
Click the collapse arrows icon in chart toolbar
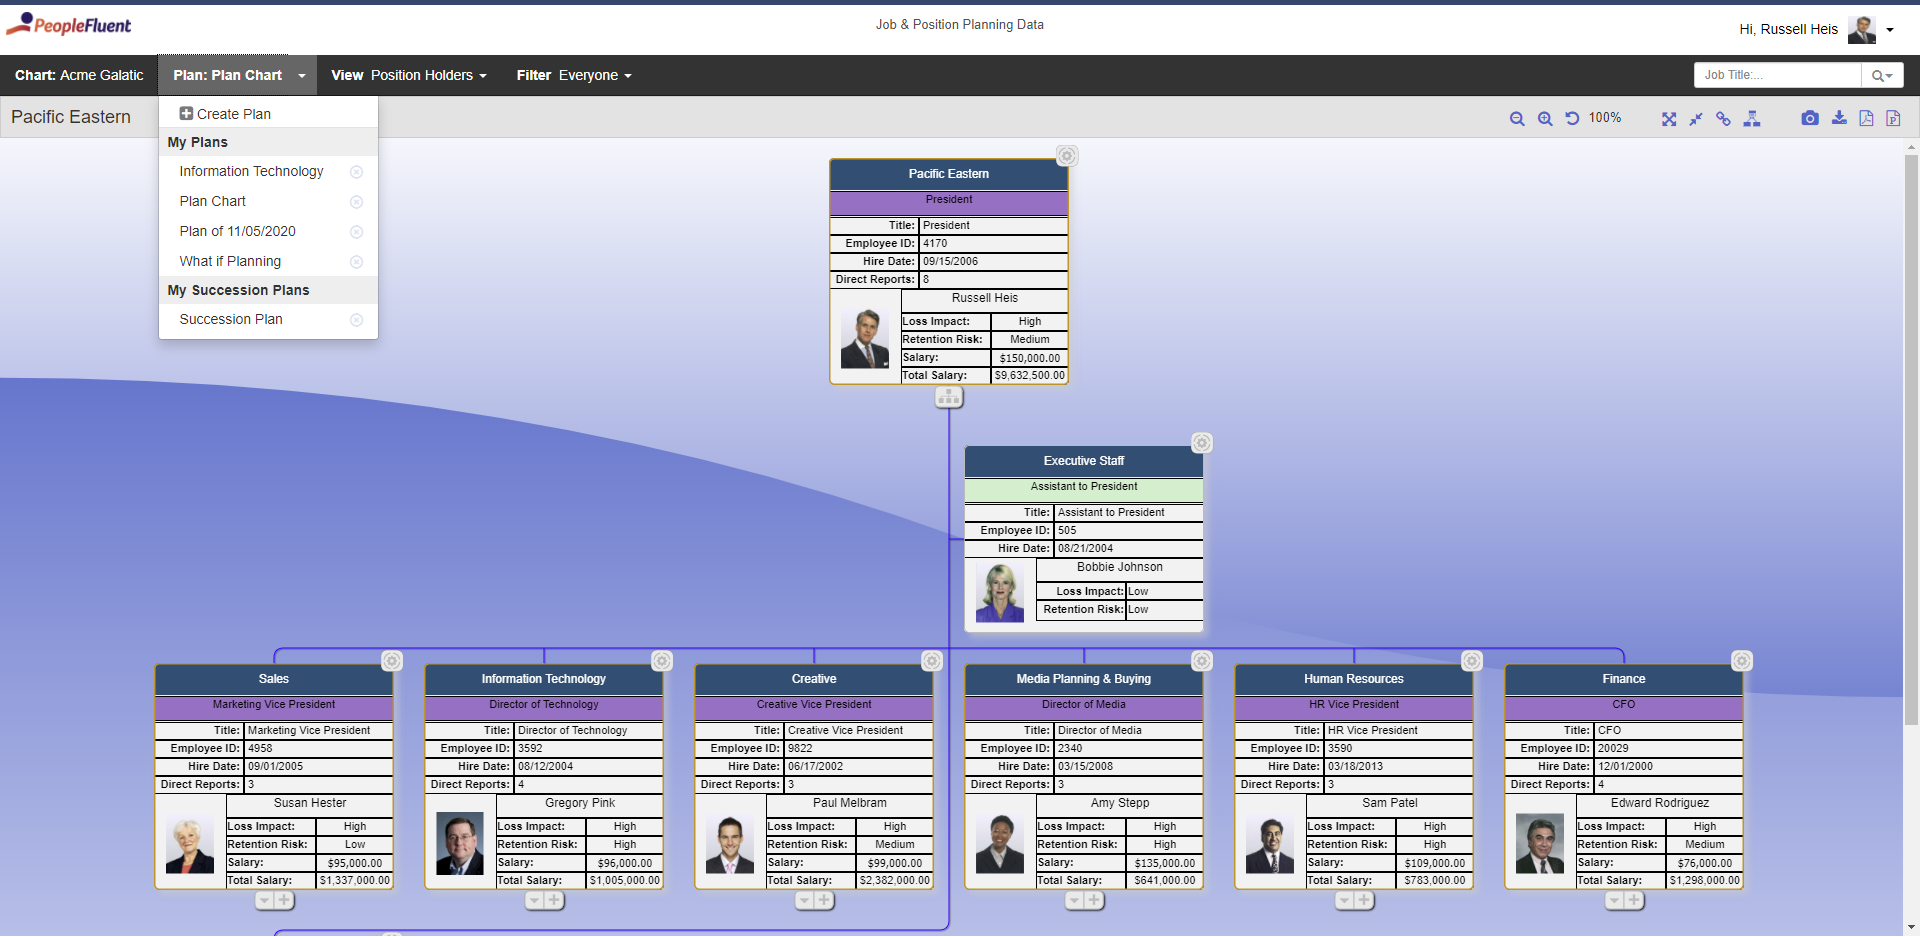1696,119
